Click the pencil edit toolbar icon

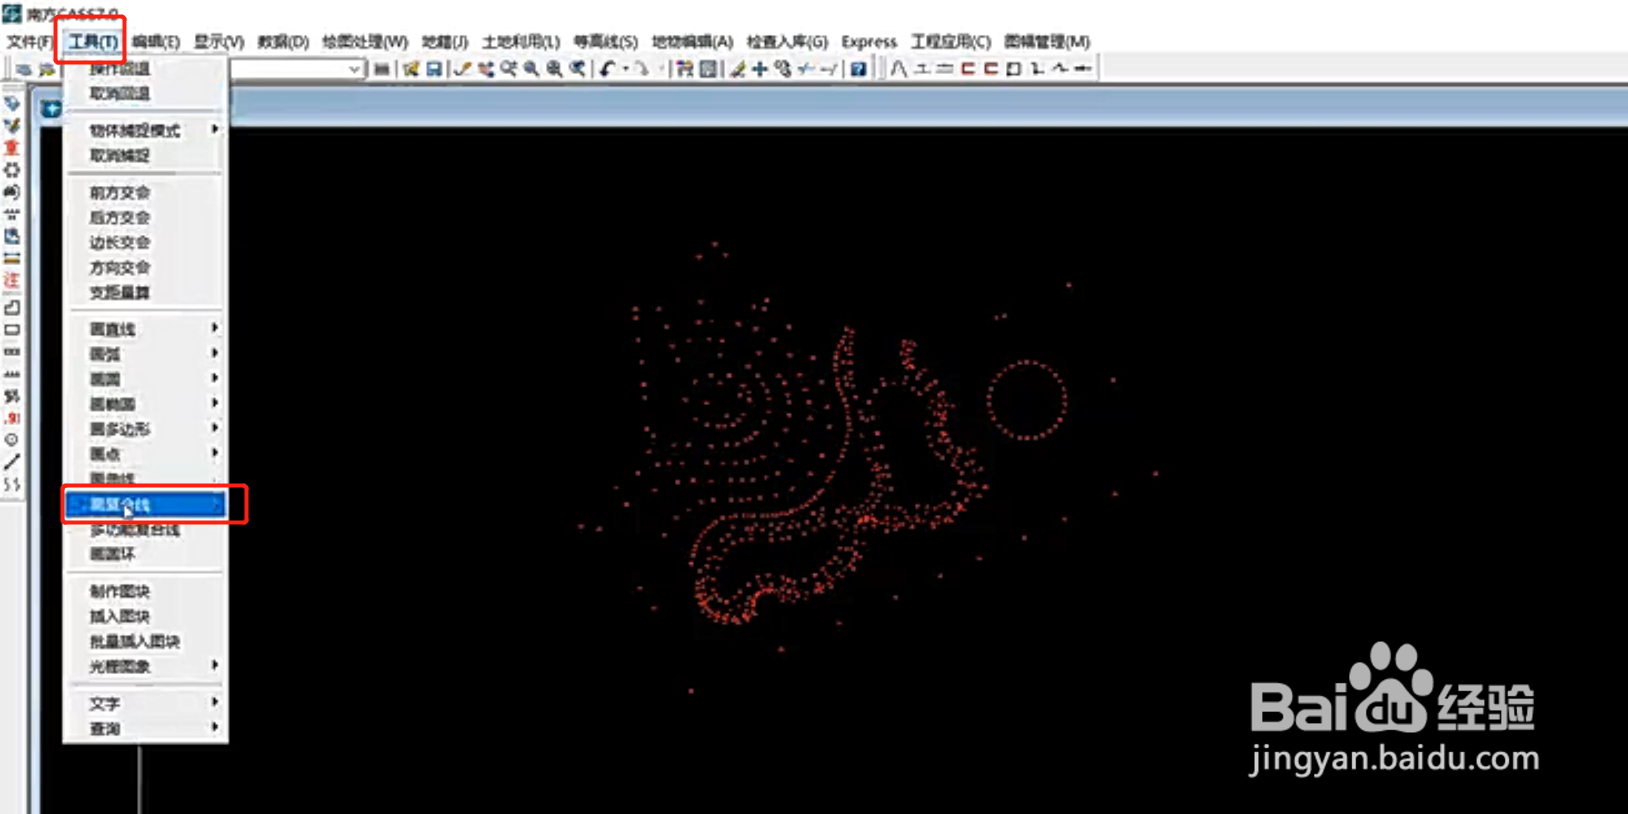(737, 69)
